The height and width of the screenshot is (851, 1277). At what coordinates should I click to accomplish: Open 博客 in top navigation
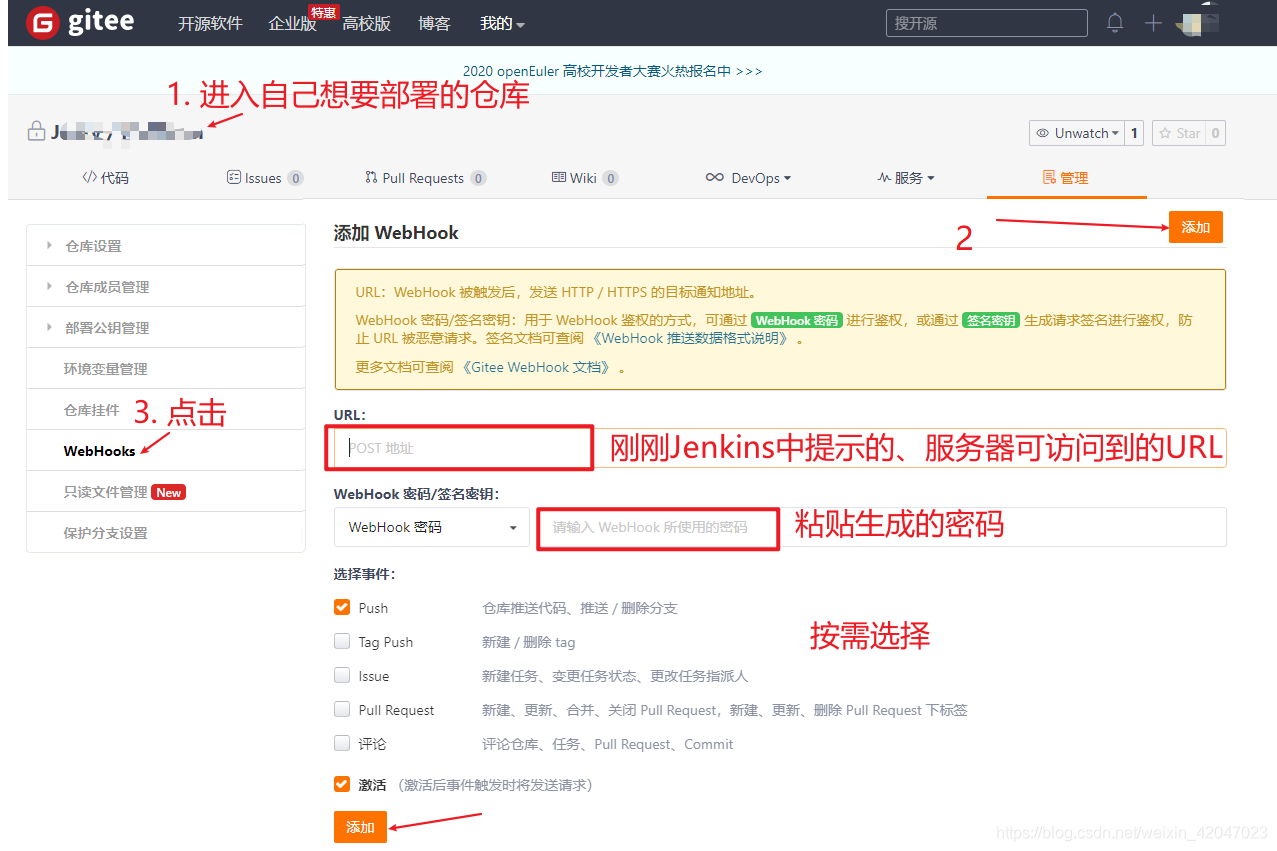click(434, 23)
